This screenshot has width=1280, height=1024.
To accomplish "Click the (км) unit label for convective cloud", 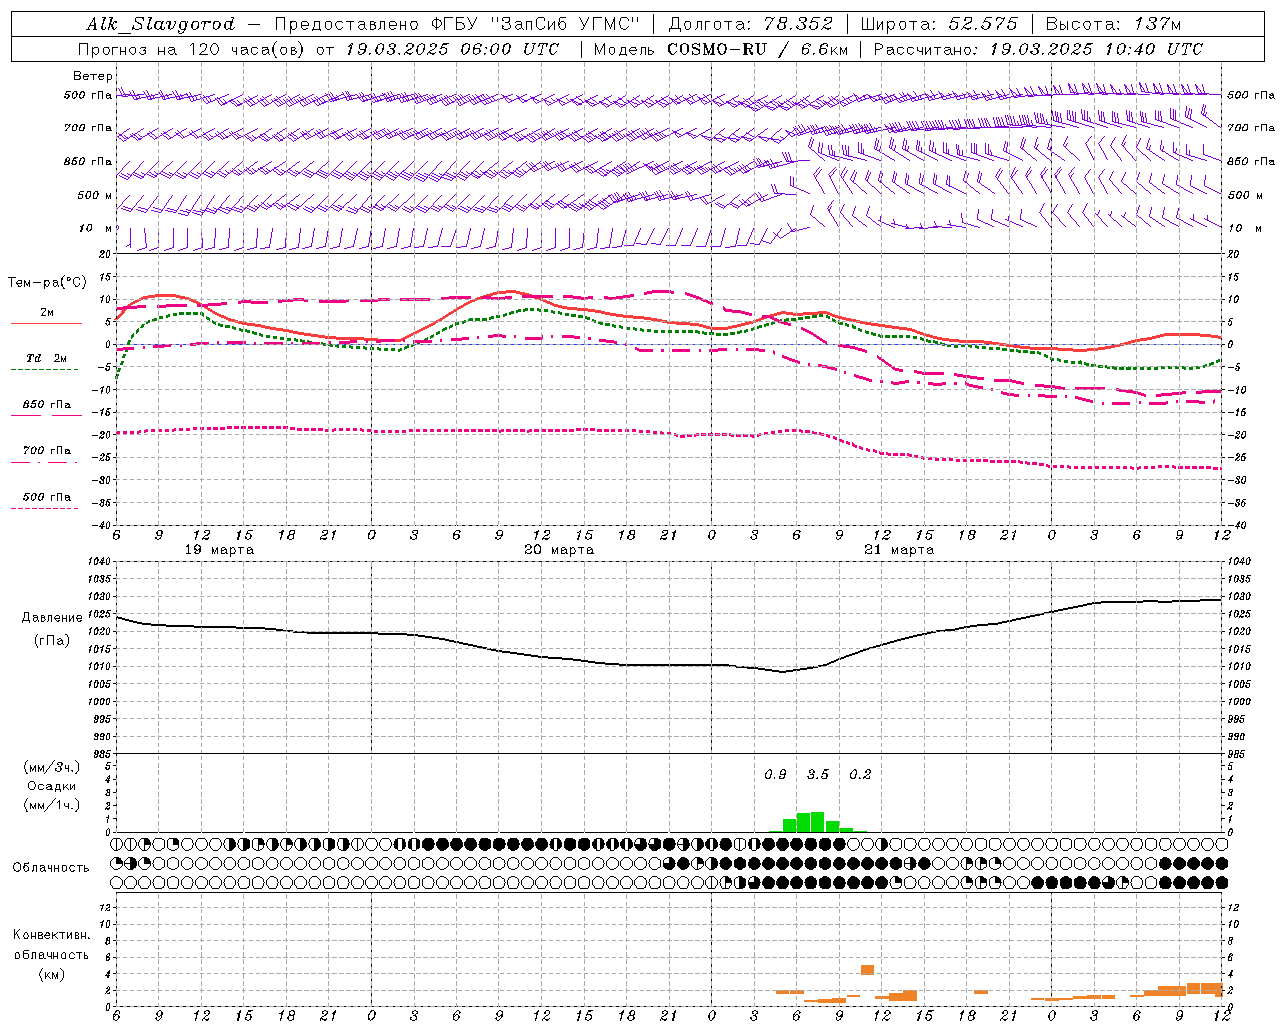I will [x=51, y=973].
